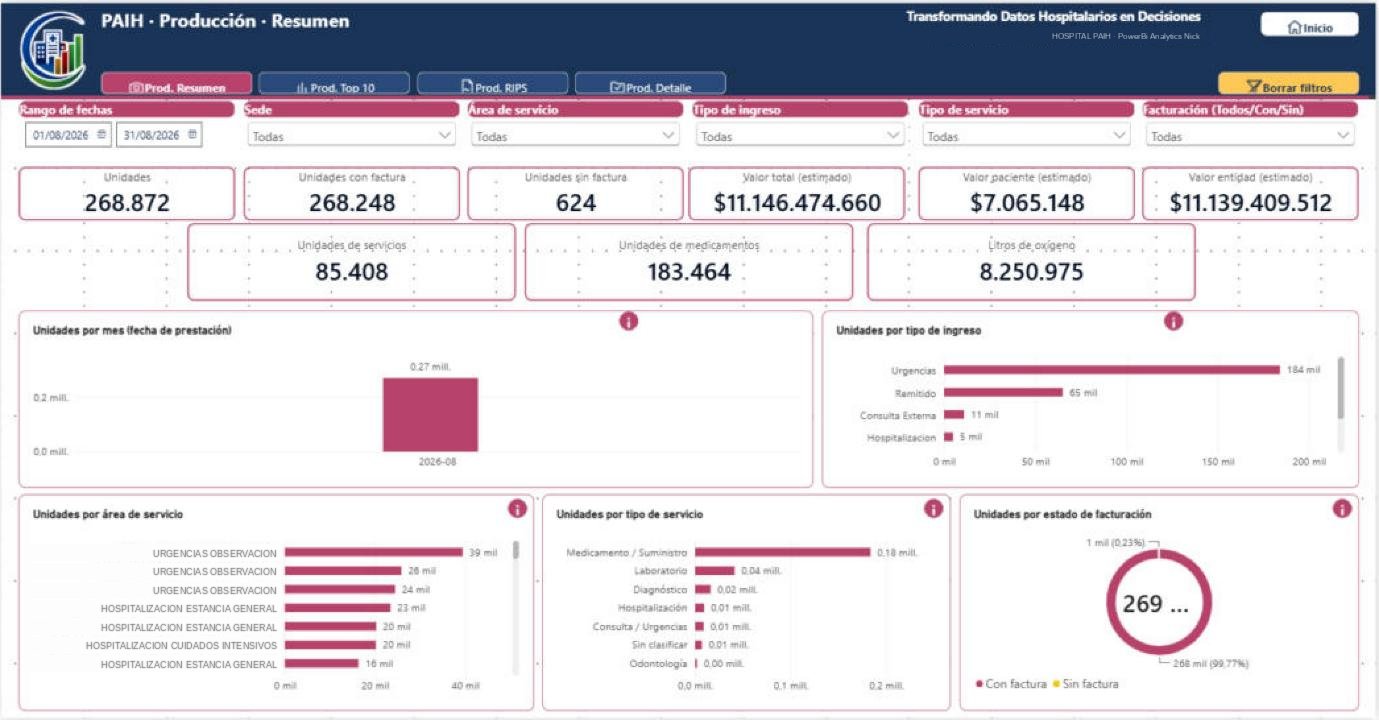Click the Litros de oxígeno value 8.250.975
1379x720 pixels.
[x=1031, y=272]
